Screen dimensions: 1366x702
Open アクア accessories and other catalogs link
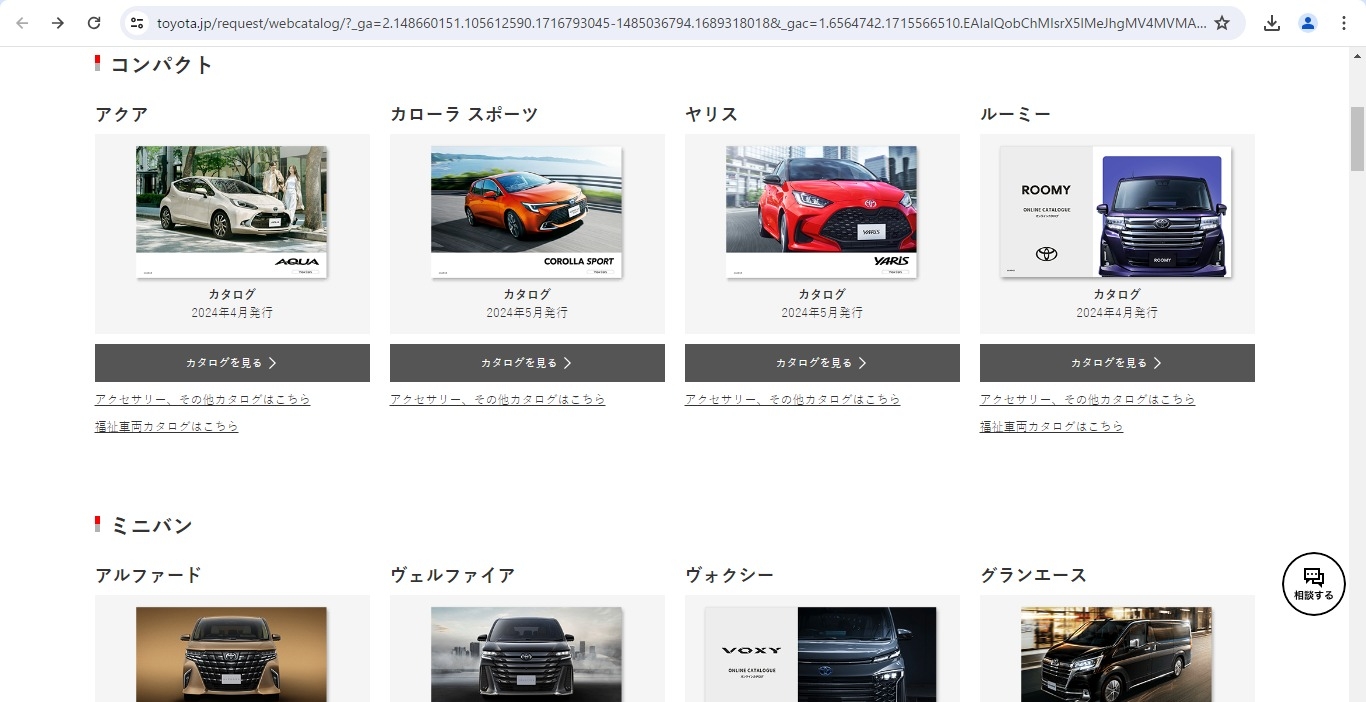tap(203, 399)
